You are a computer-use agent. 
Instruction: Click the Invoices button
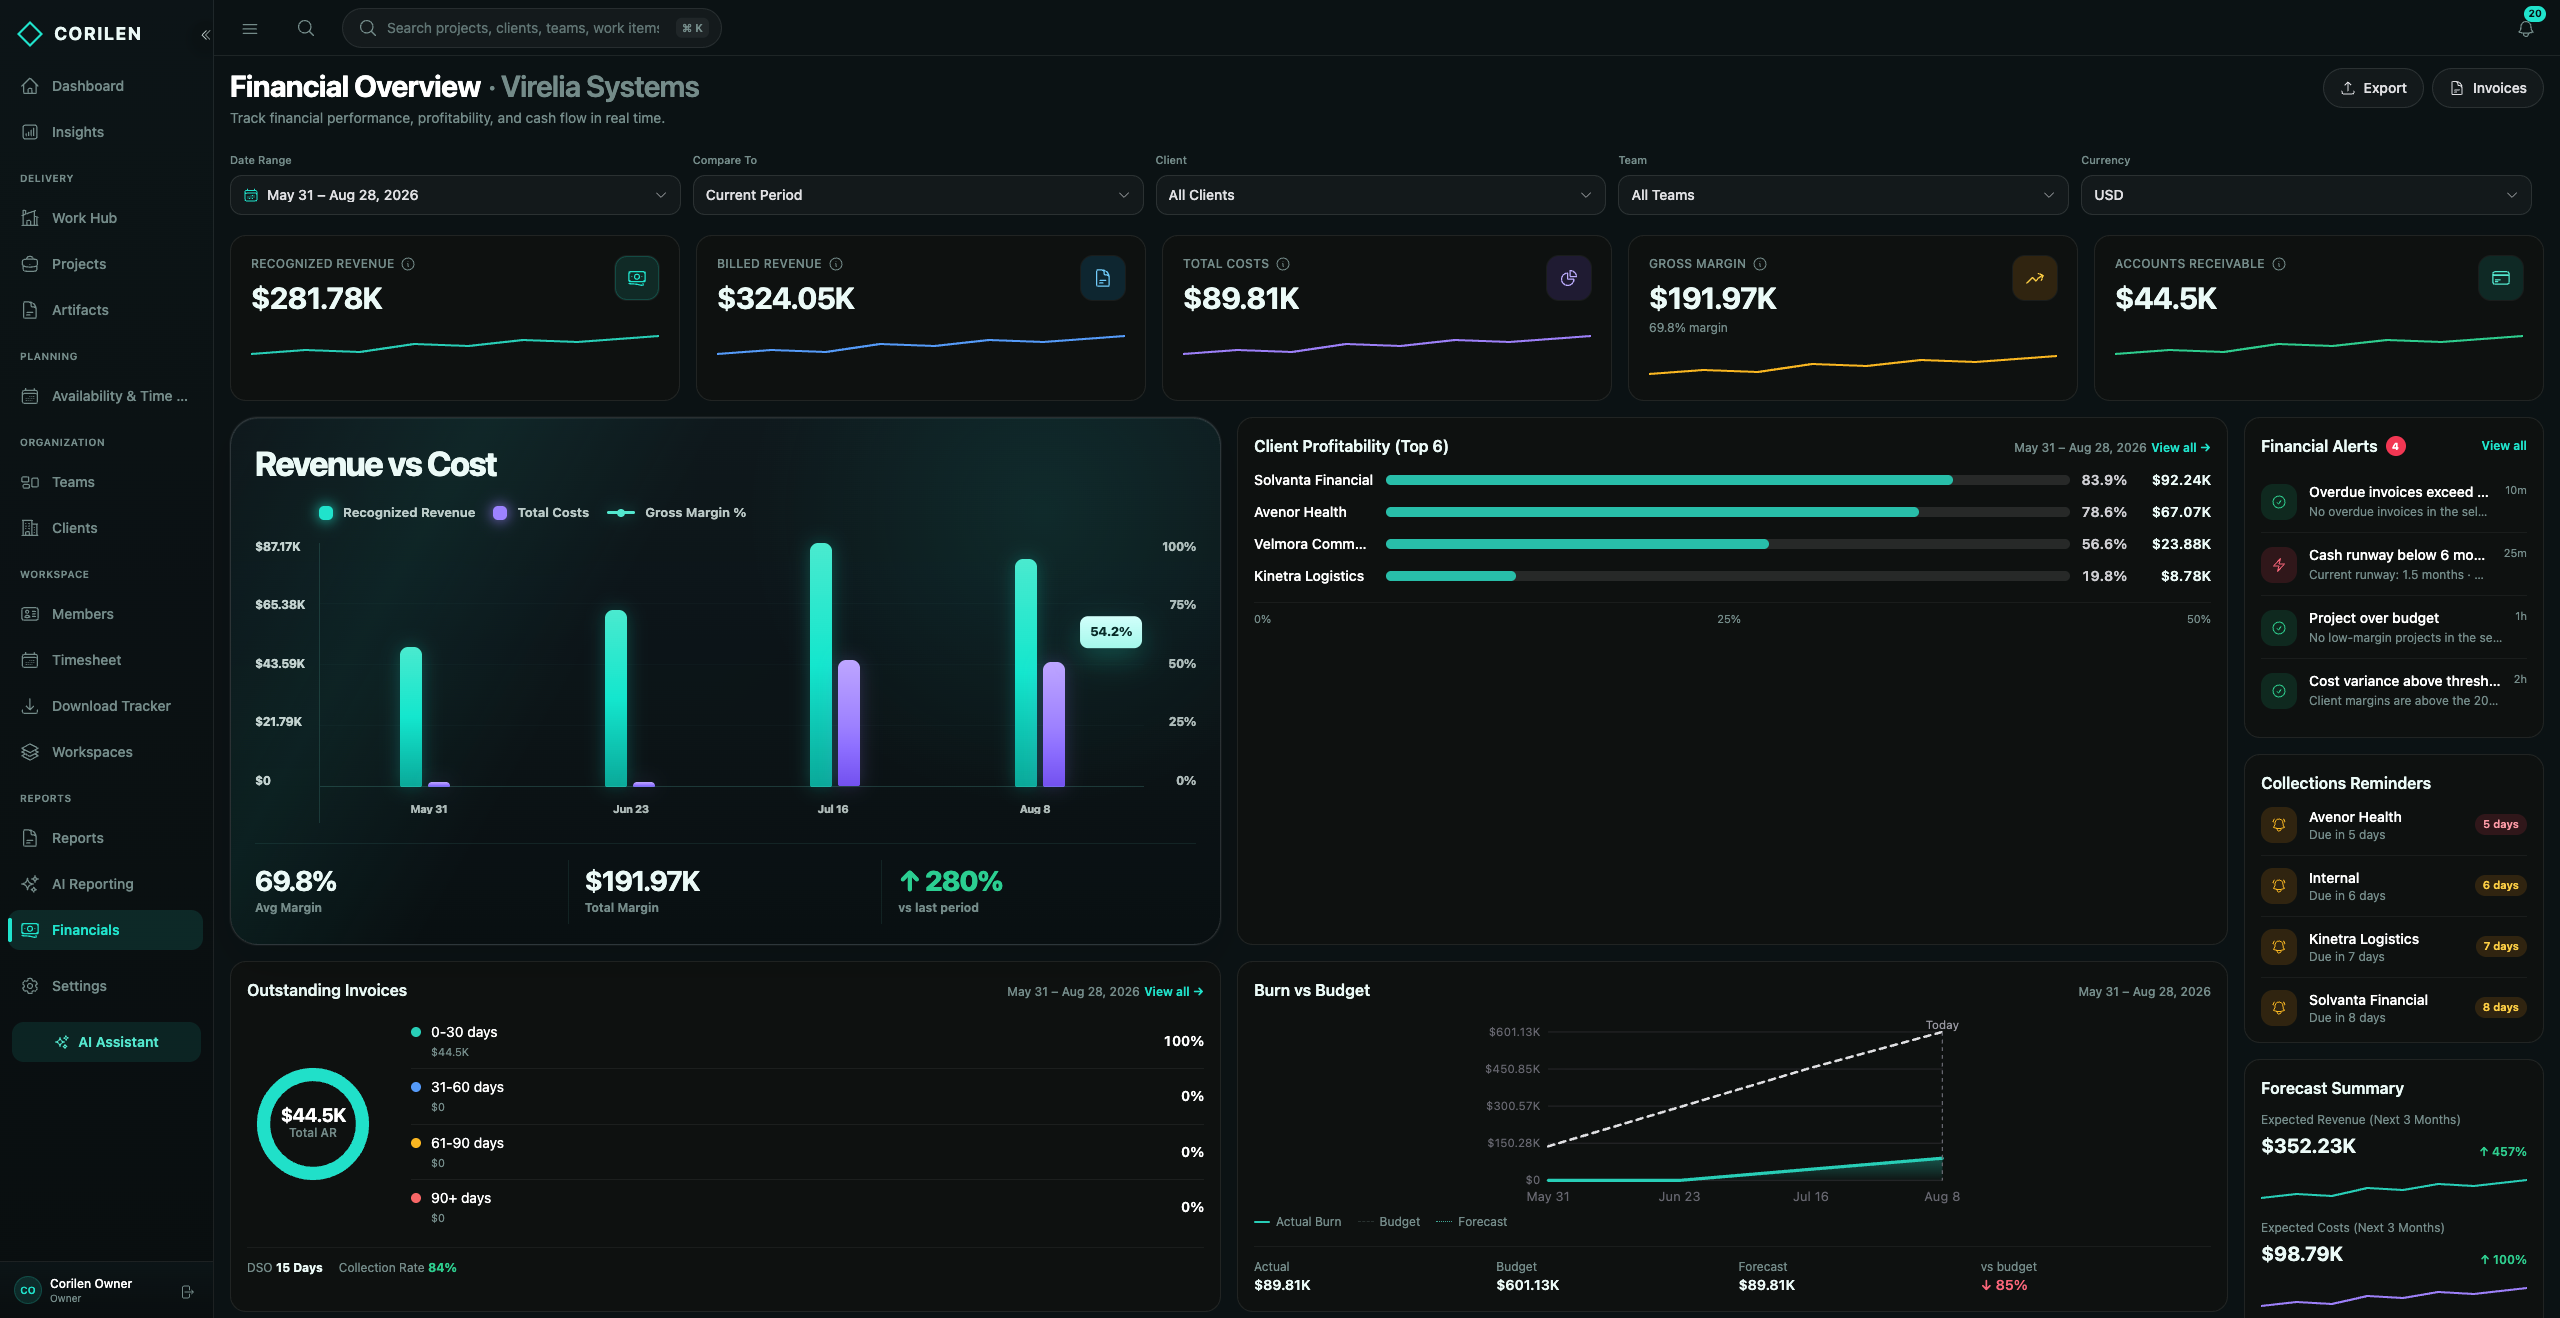click(x=2488, y=88)
